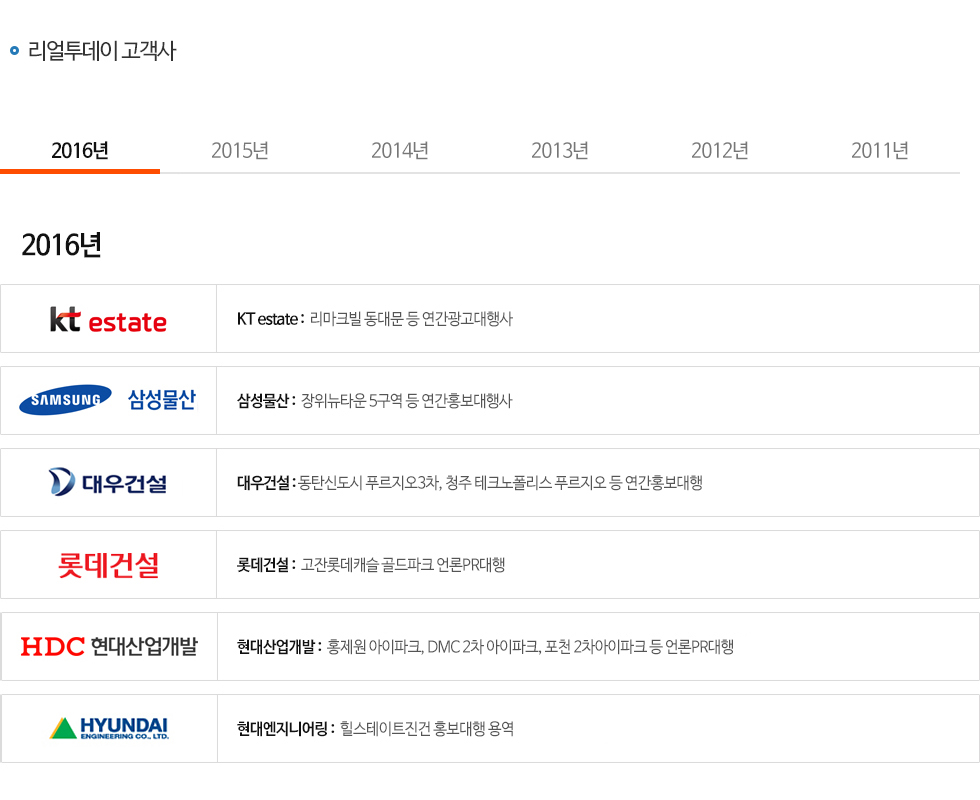Select text '장위뉴타운 5구역 등 연간홍보대행사'
Viewport: 980px width, 800px height.
pyautogui.click(x=406, y=401)
